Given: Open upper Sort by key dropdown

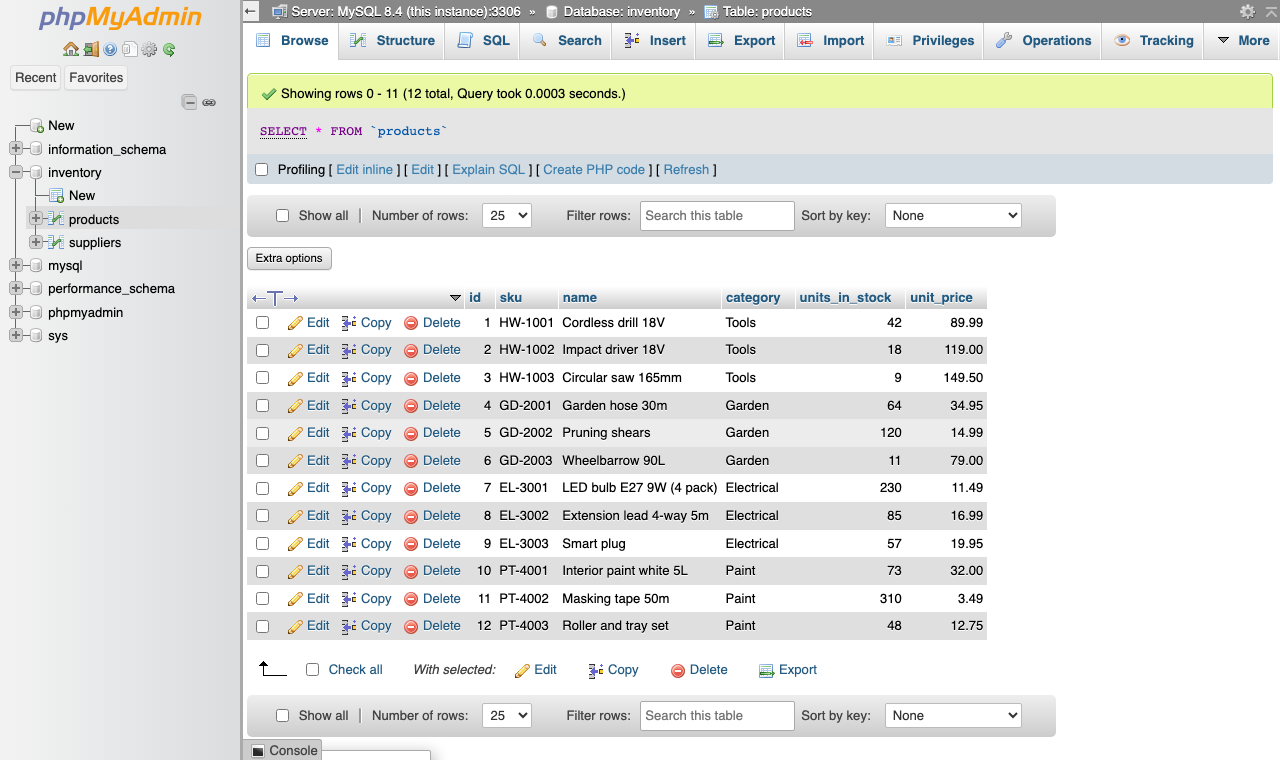Looking at the screenshot, I should point(953,215).
